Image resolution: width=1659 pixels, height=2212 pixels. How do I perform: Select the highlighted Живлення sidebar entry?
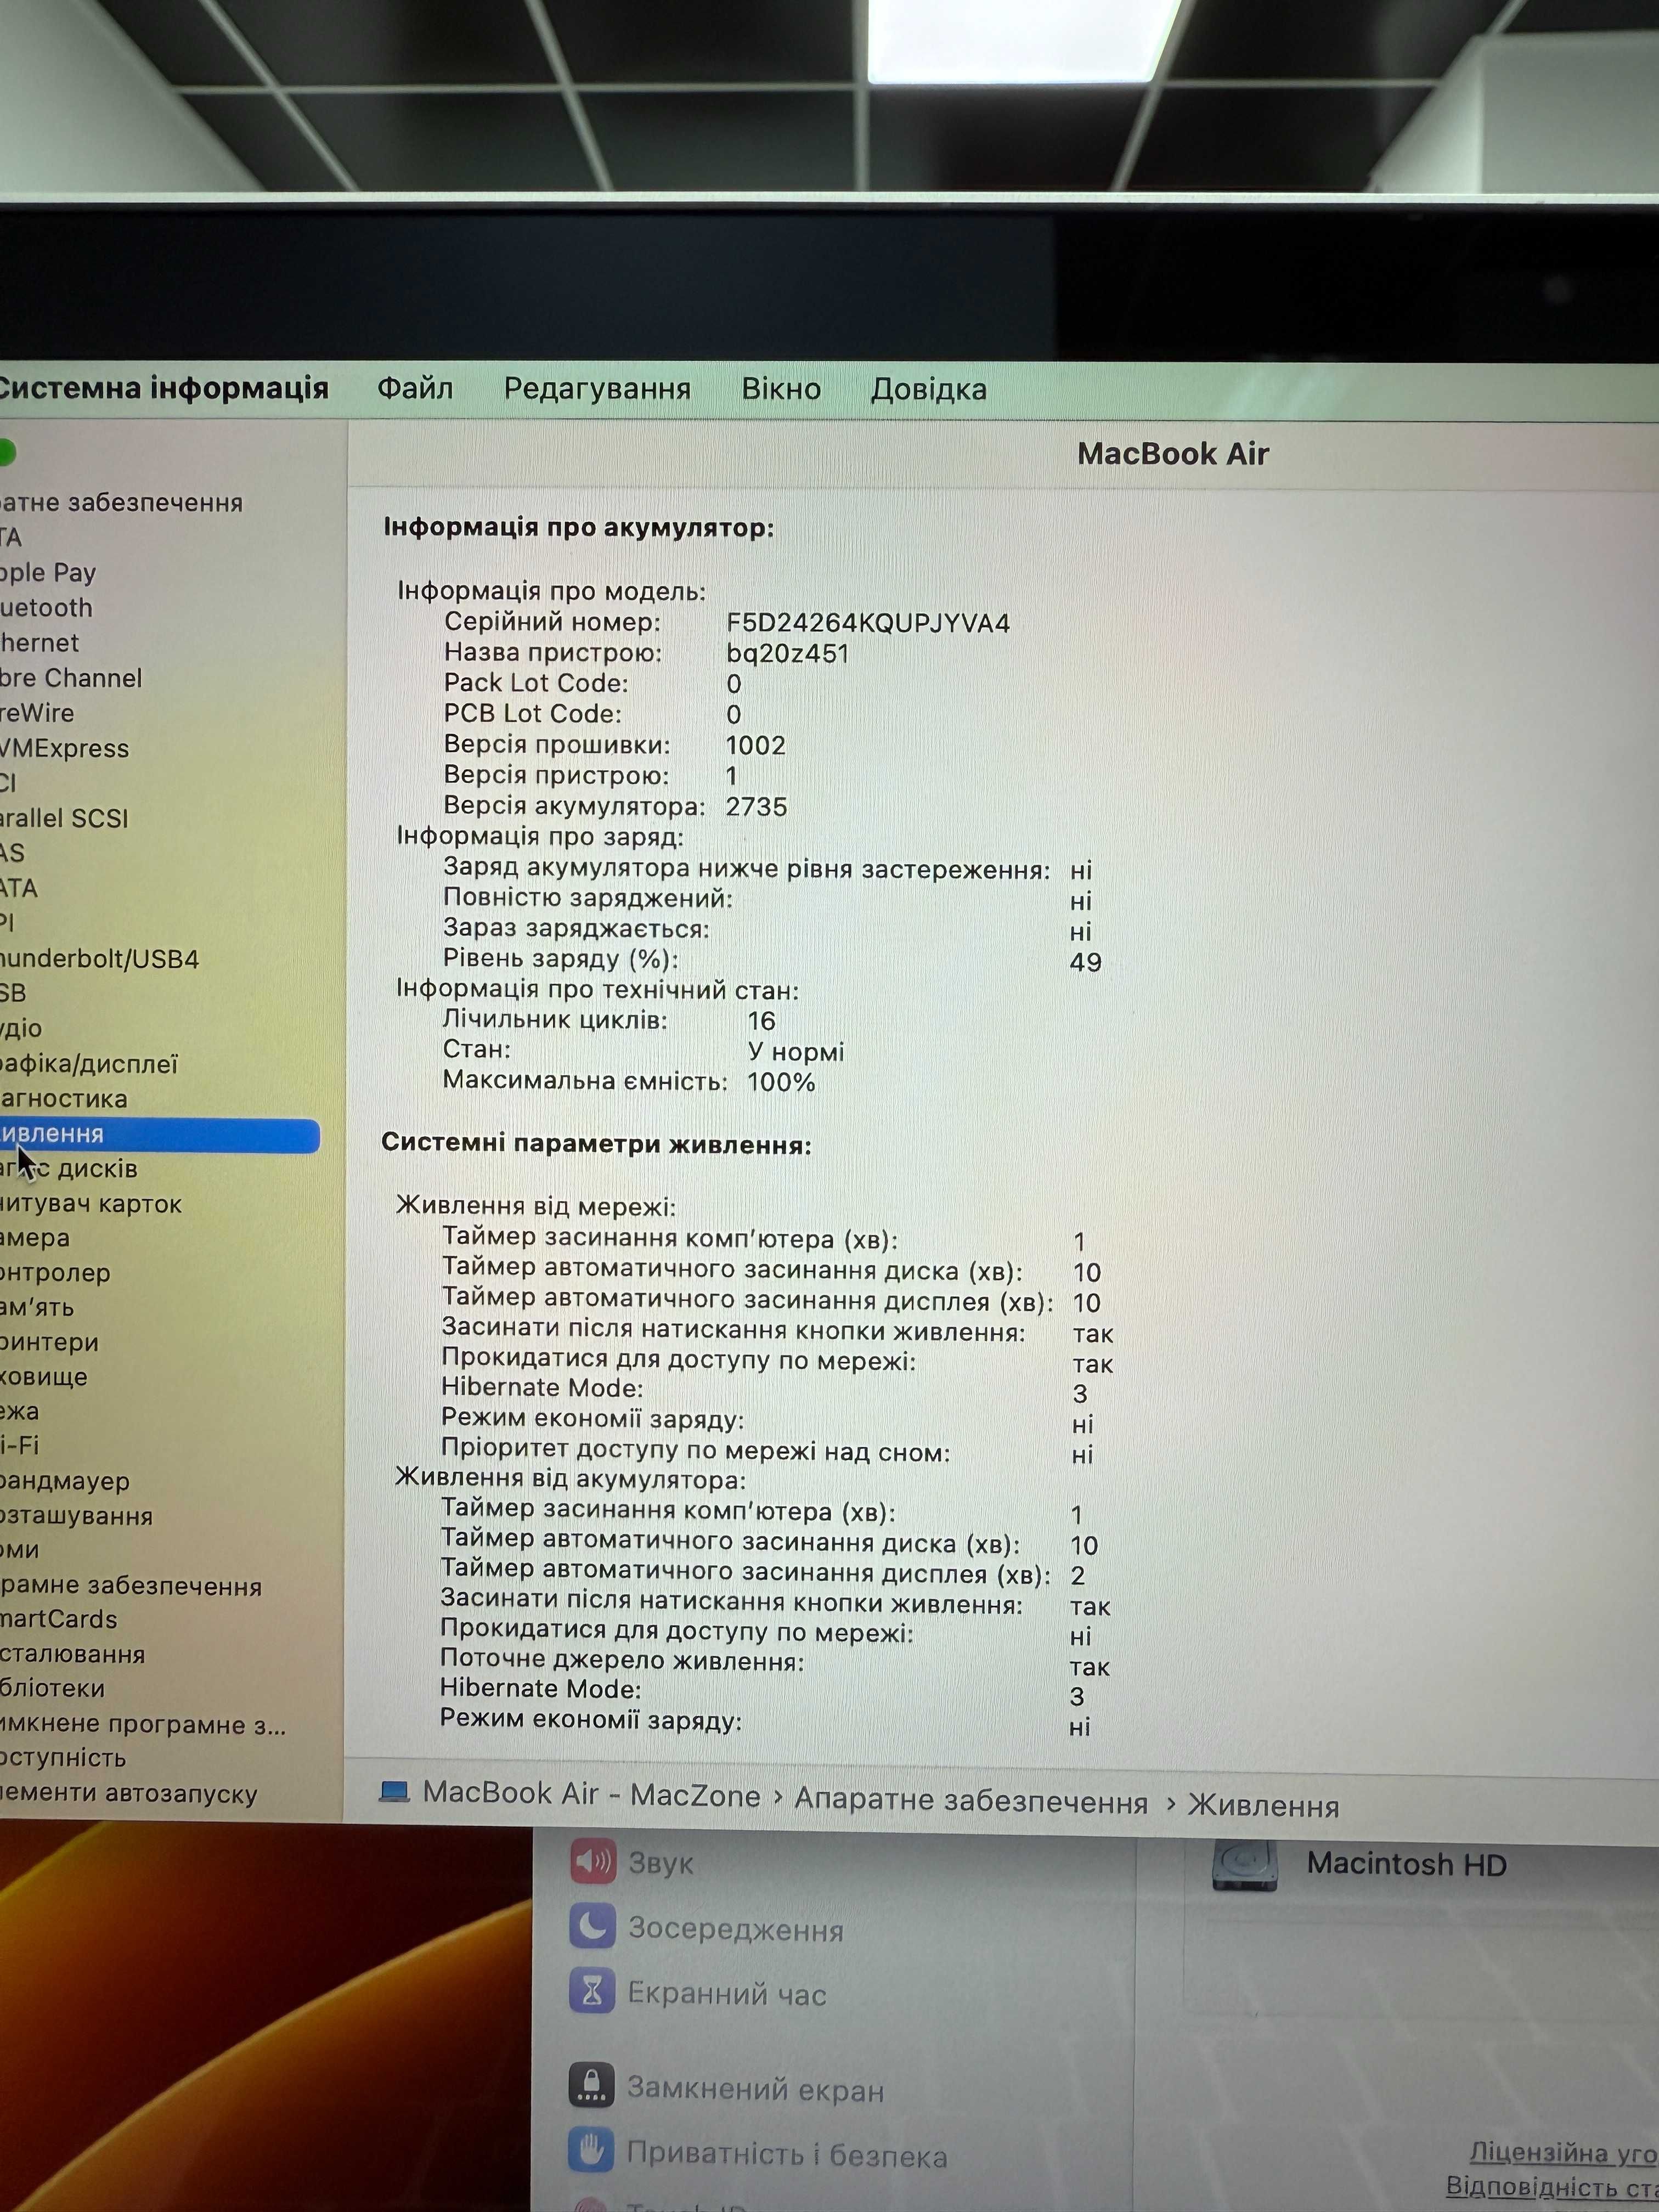160,1135
